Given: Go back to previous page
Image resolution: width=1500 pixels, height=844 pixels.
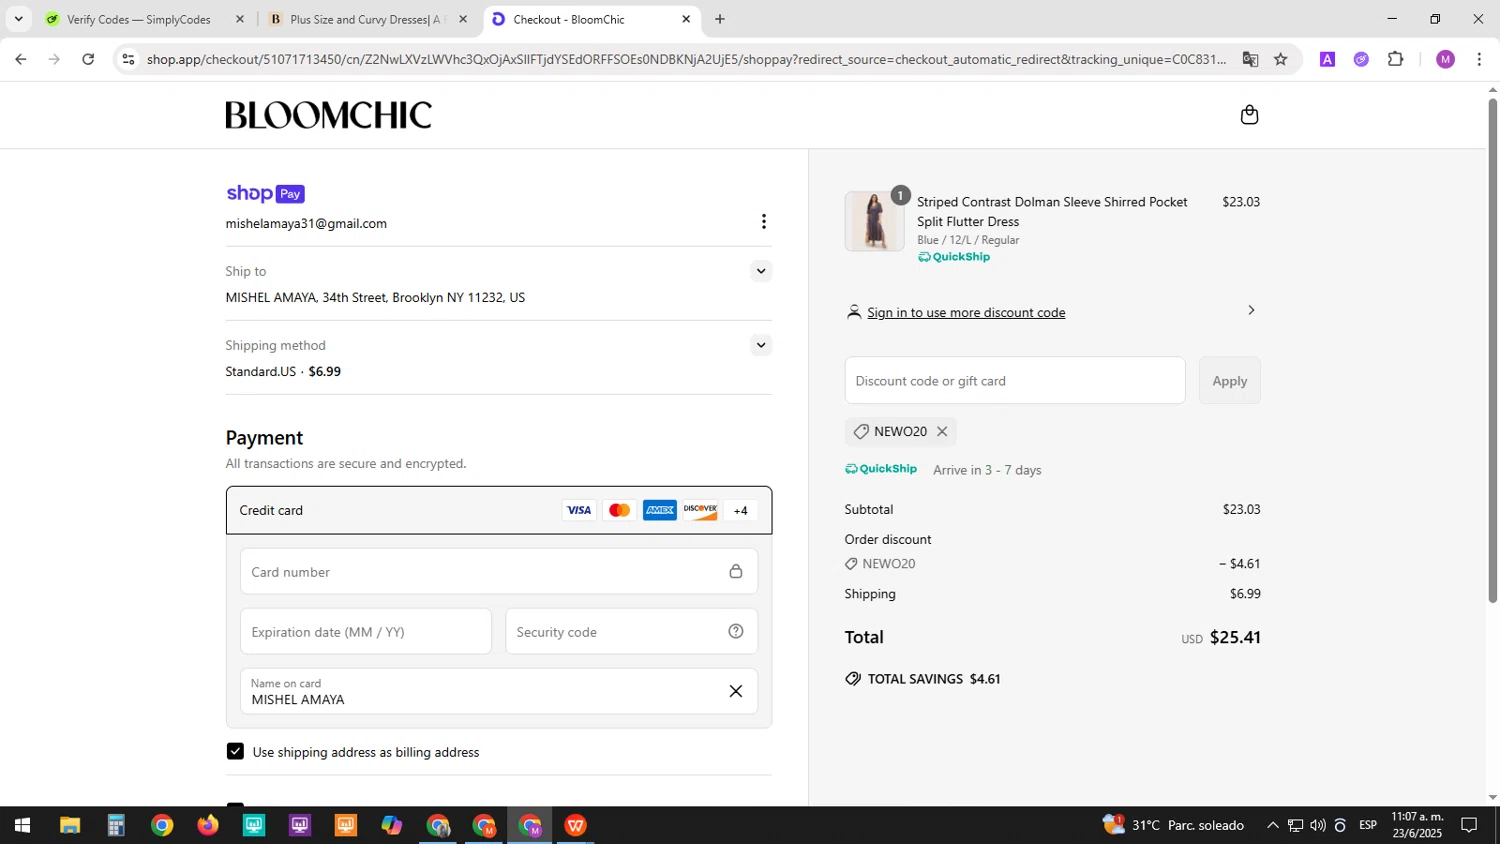Looking at the screenshot, I should pos(21,59).
